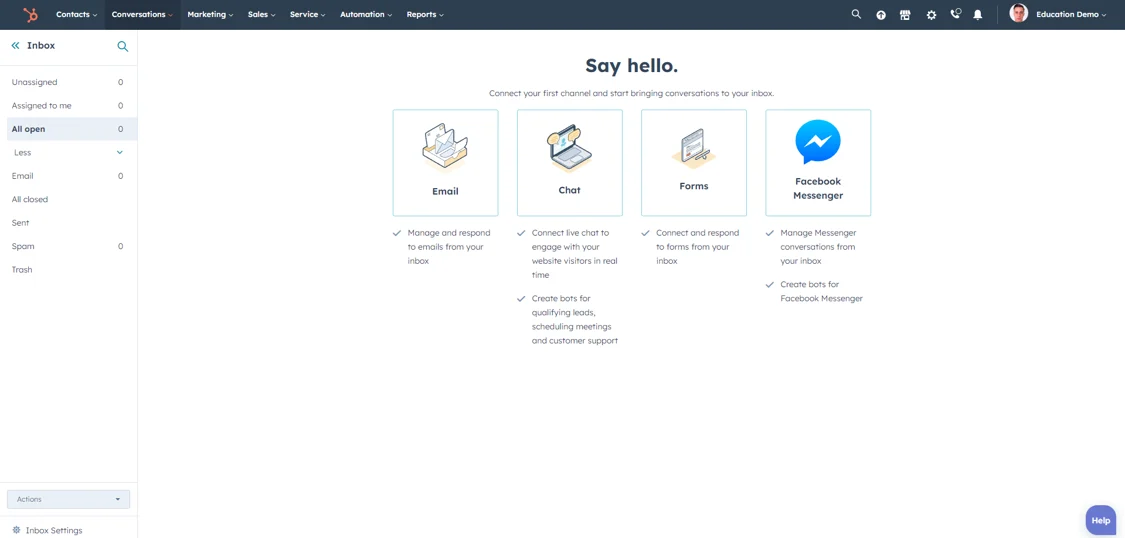Open the Sent view

(68, 223)
